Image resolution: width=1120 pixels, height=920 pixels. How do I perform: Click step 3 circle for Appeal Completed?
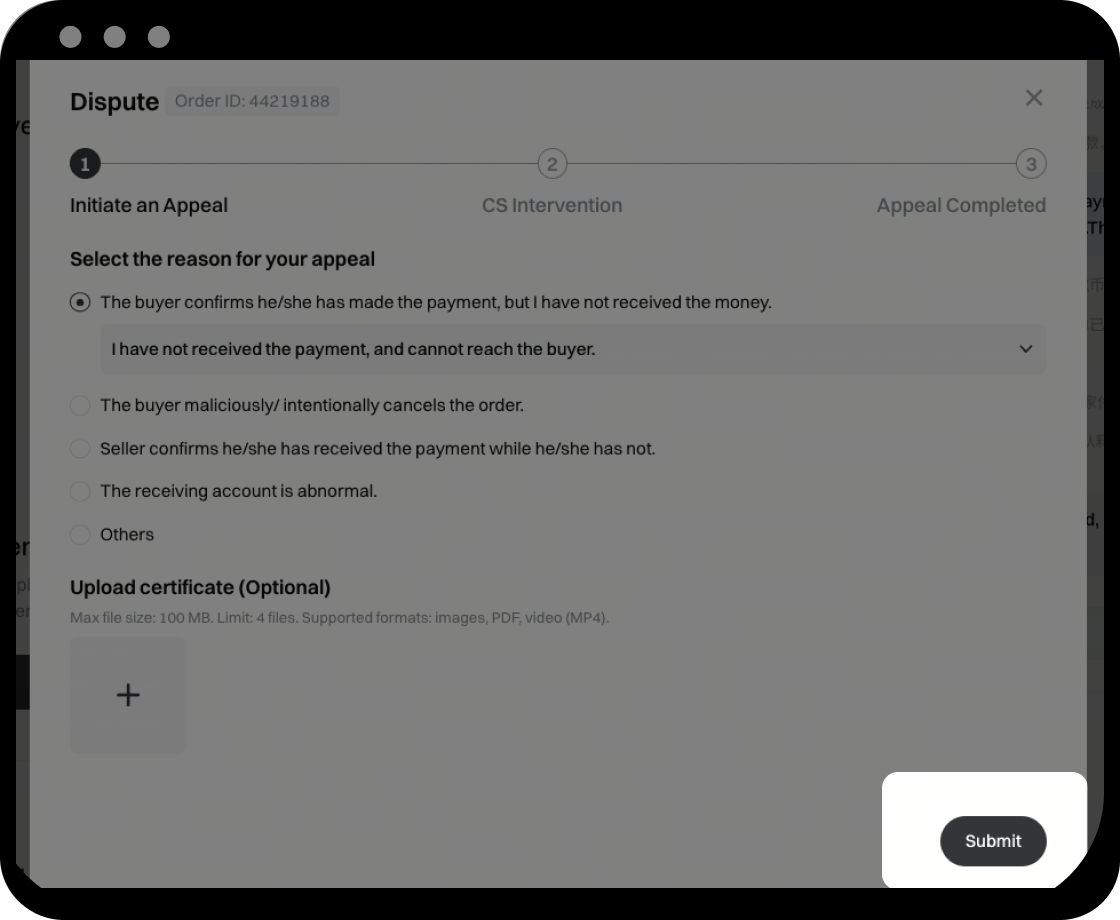click(1031, 164)
